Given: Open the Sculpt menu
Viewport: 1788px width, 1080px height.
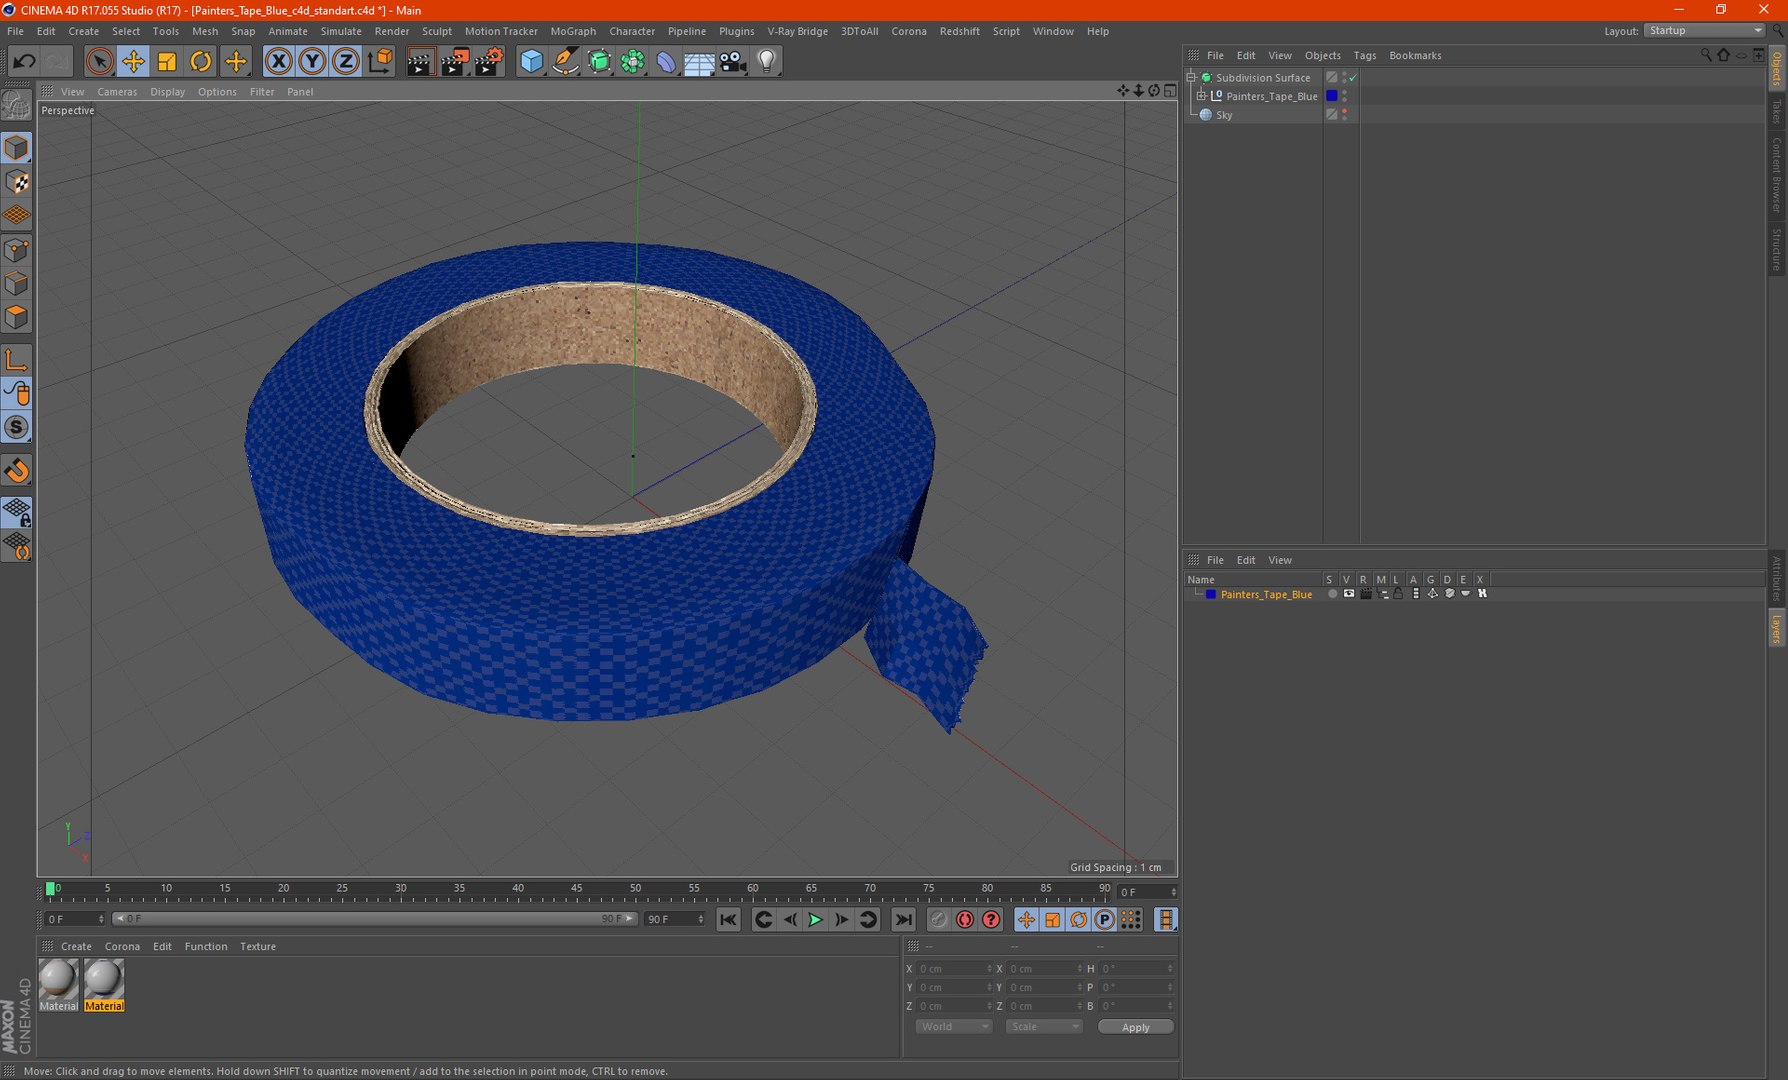Looking at the screenshot, I should [436, 31].
